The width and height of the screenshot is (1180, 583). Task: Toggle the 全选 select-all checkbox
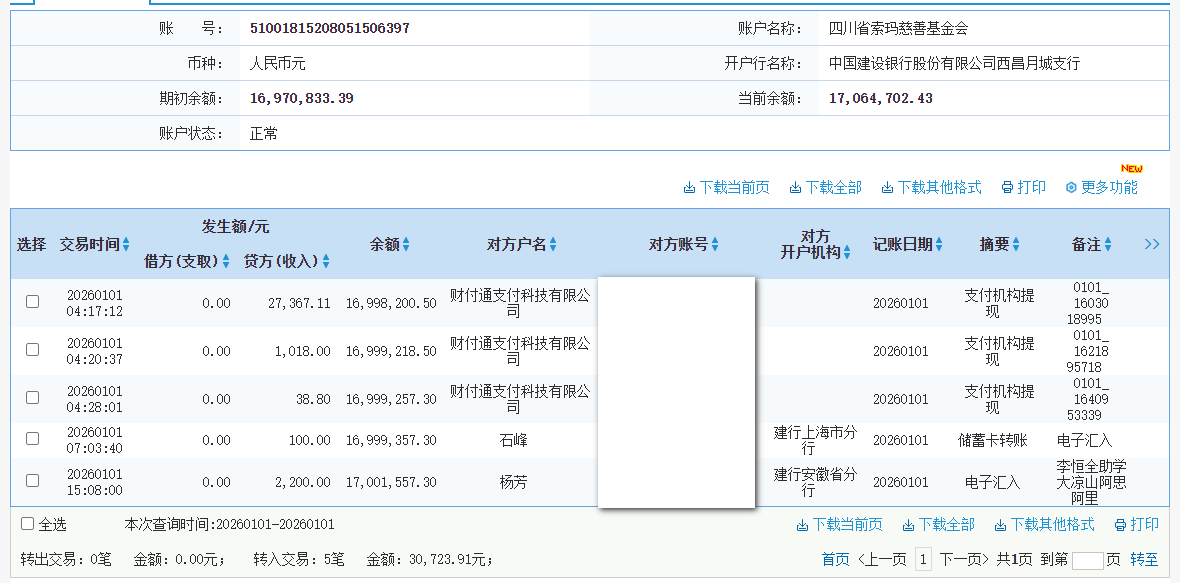tap(28, 524)
